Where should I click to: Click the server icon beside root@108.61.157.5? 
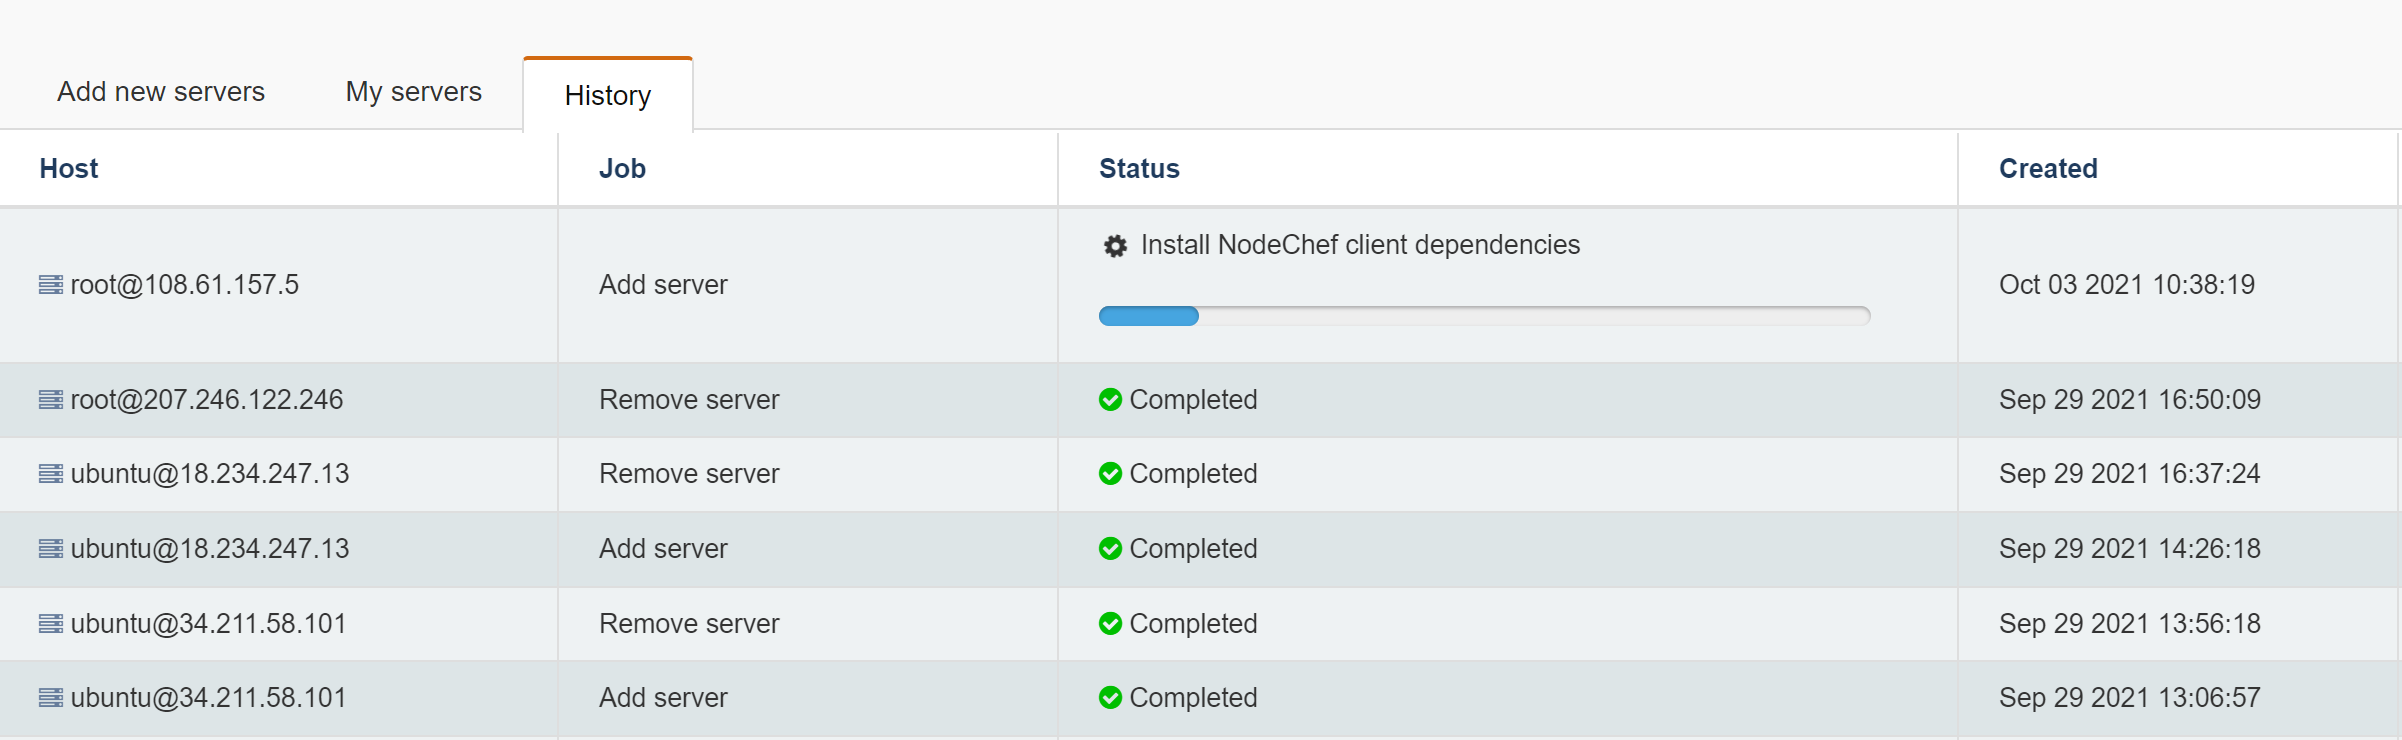(51, 285)
